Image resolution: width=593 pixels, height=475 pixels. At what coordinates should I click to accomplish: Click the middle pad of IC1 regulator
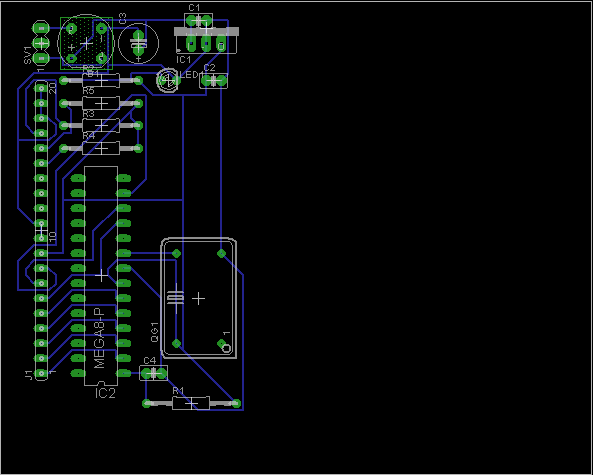coord(206,44)
